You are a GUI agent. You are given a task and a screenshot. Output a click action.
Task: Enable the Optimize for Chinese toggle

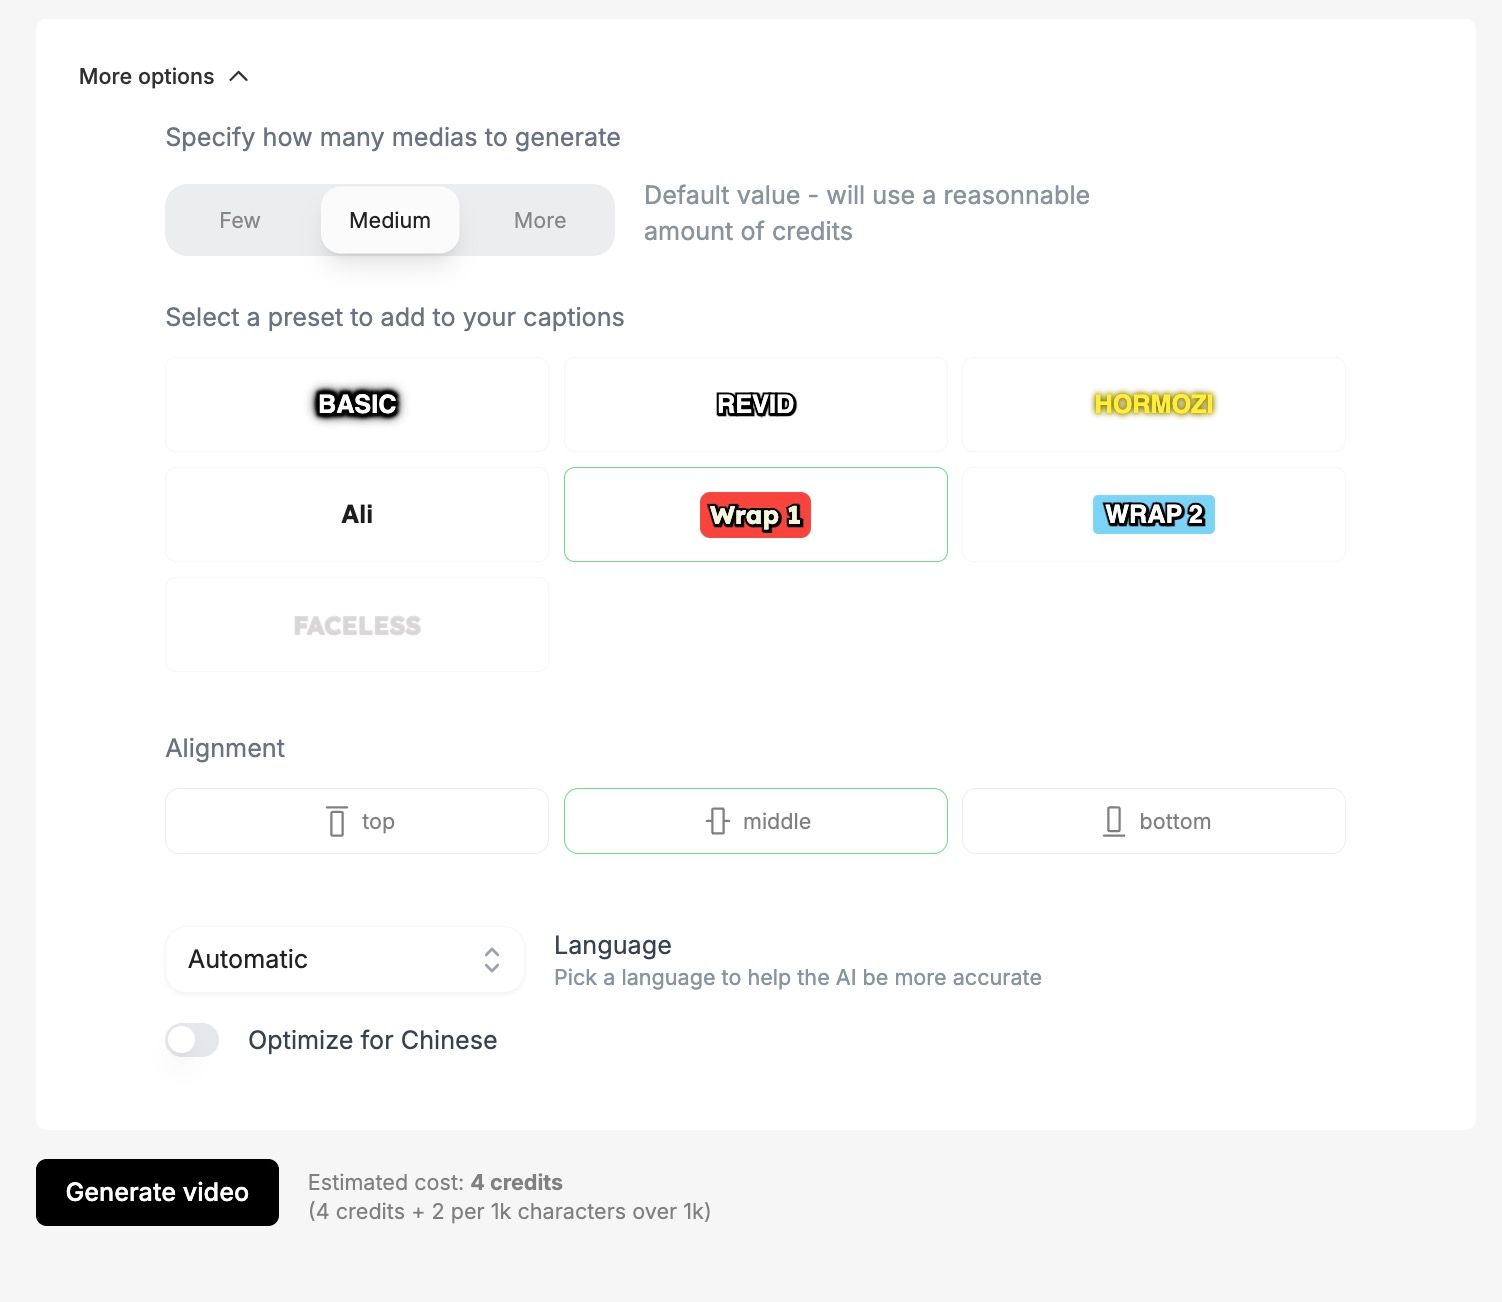pyautogui.click(x=192, y=1040)
